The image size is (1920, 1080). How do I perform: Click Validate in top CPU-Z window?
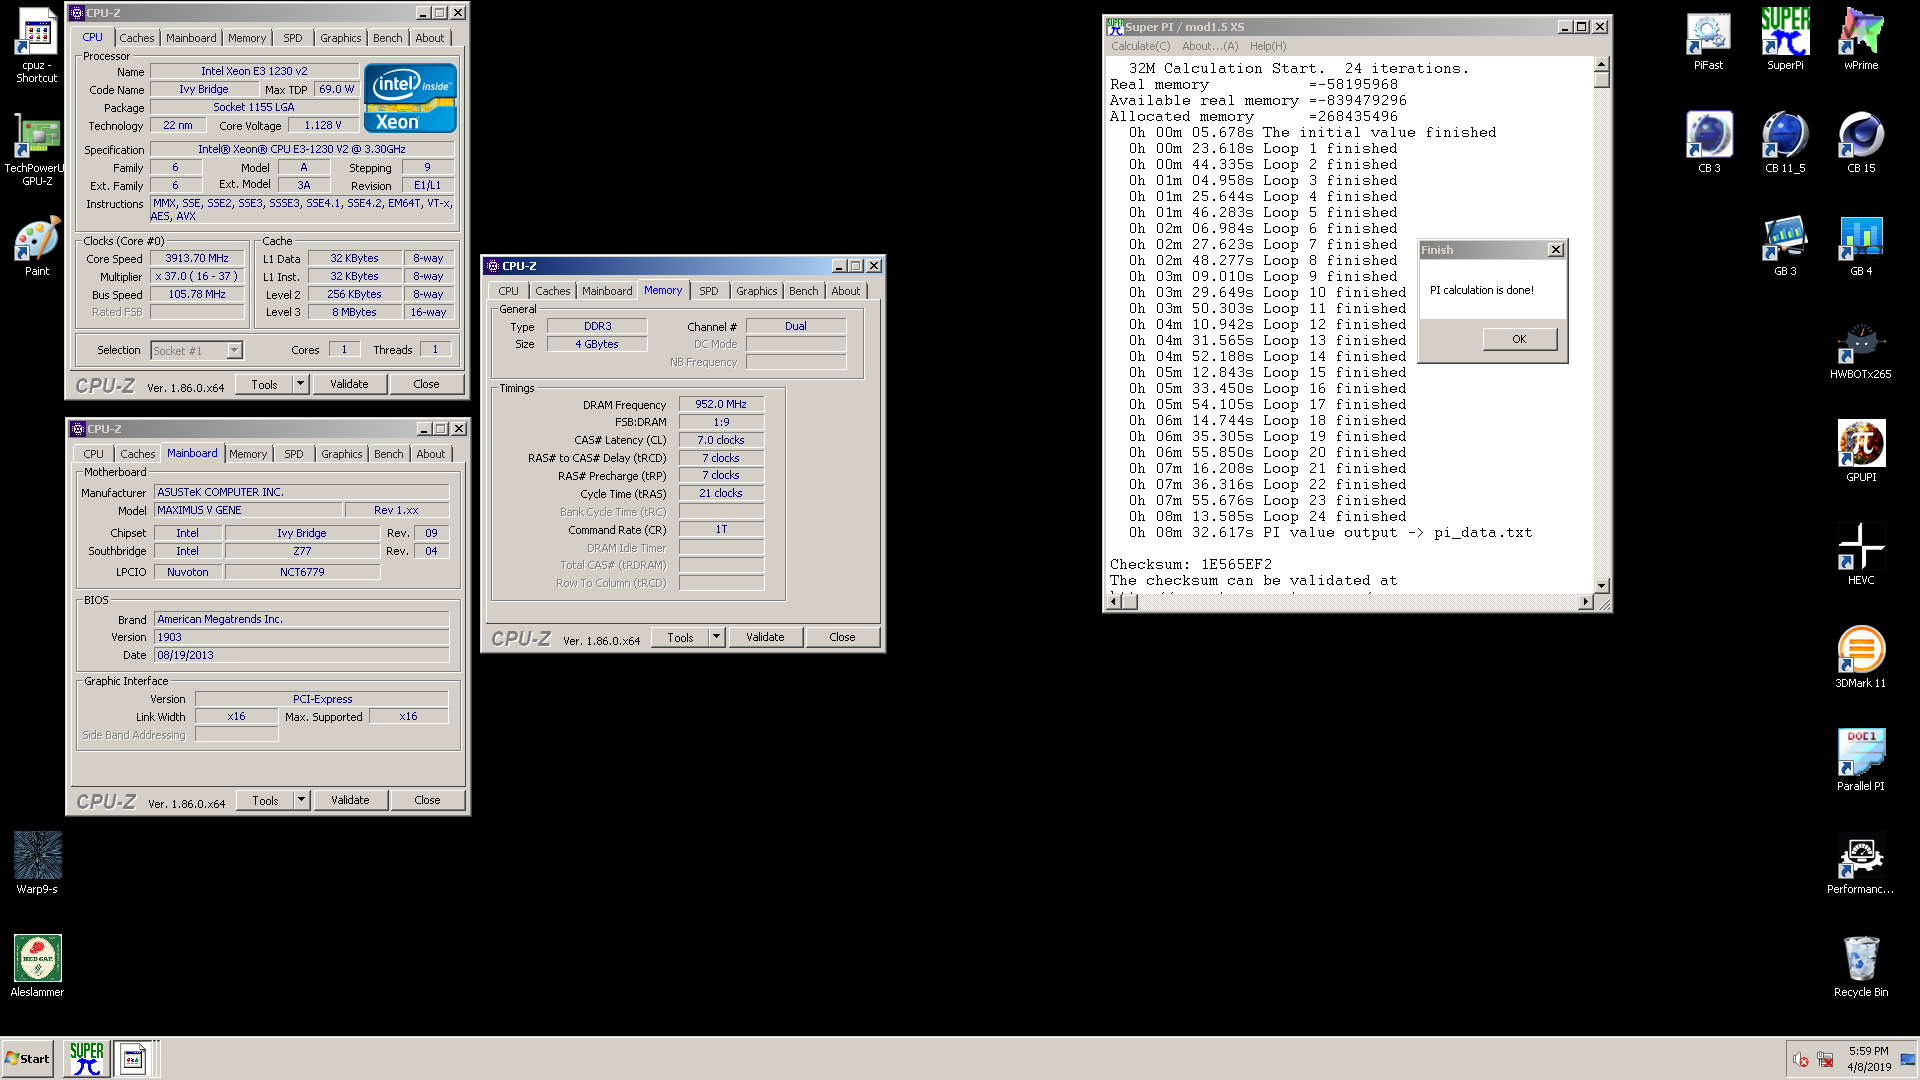click(349, 384)
